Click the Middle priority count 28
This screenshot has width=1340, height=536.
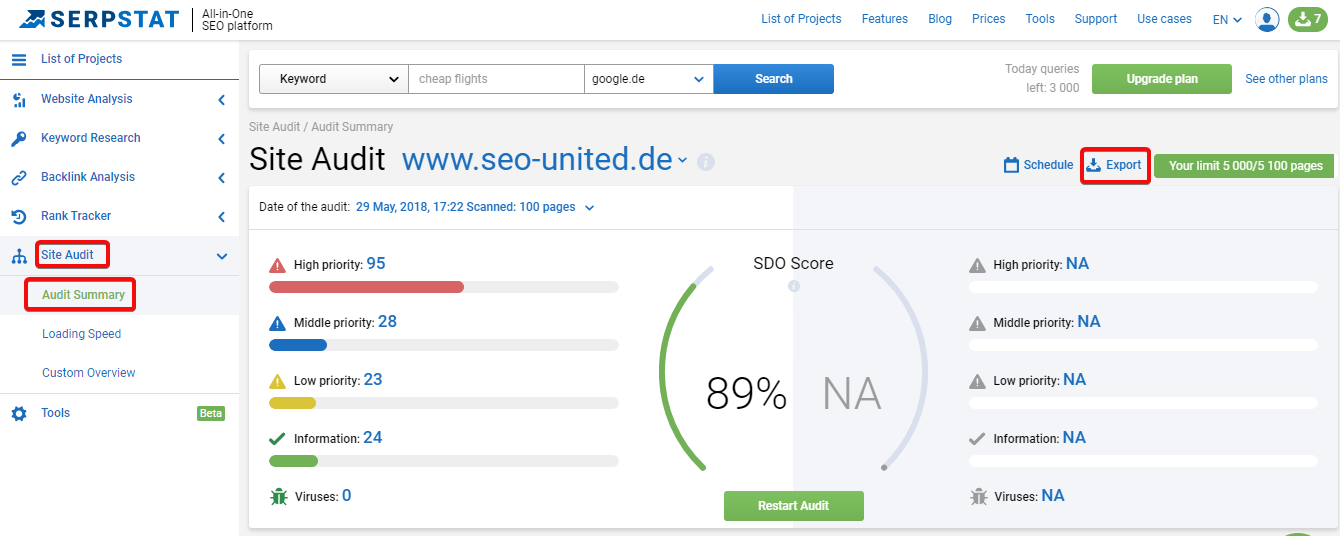(387, 322)
